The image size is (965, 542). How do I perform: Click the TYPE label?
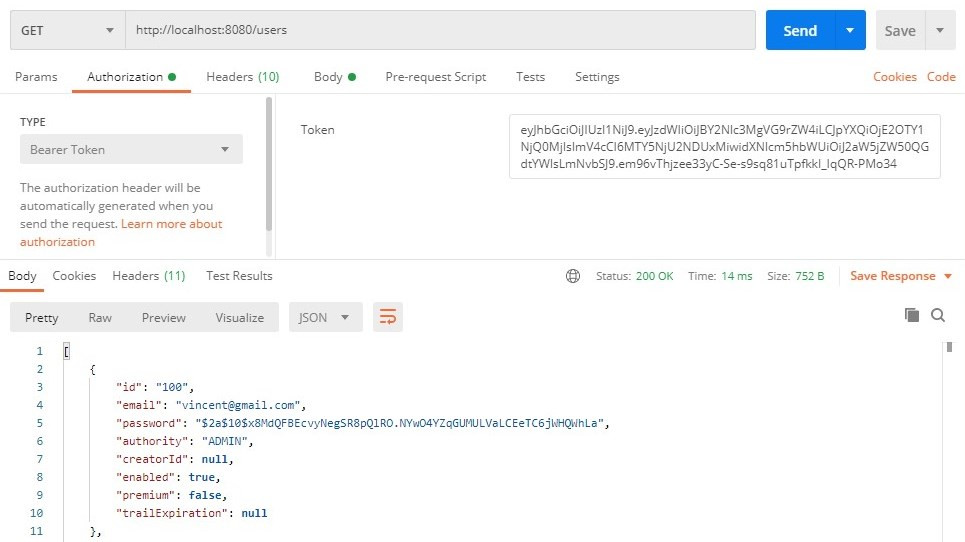pos(33,122)
